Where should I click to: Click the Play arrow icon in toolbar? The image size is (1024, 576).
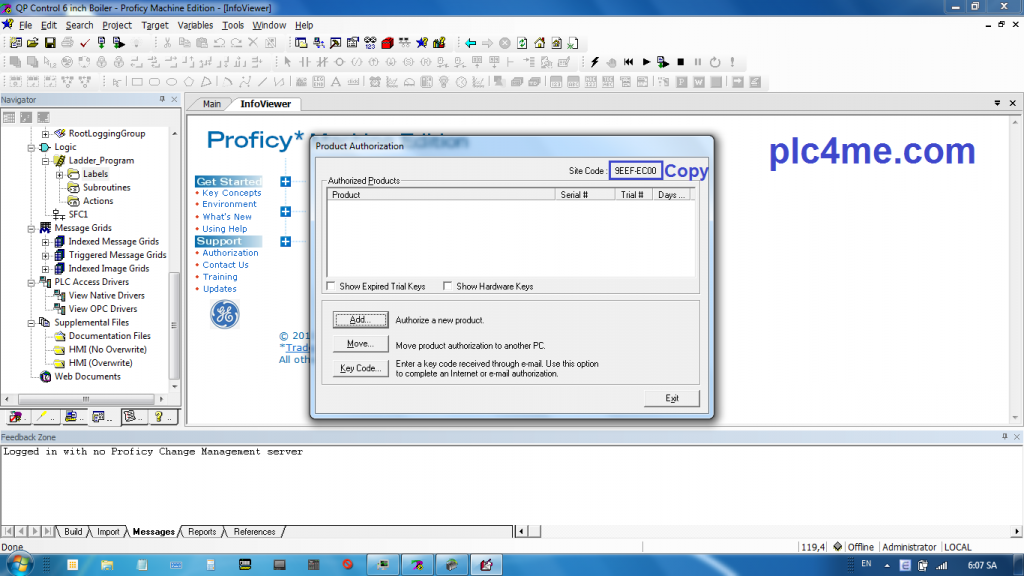(x=646, y=62)
